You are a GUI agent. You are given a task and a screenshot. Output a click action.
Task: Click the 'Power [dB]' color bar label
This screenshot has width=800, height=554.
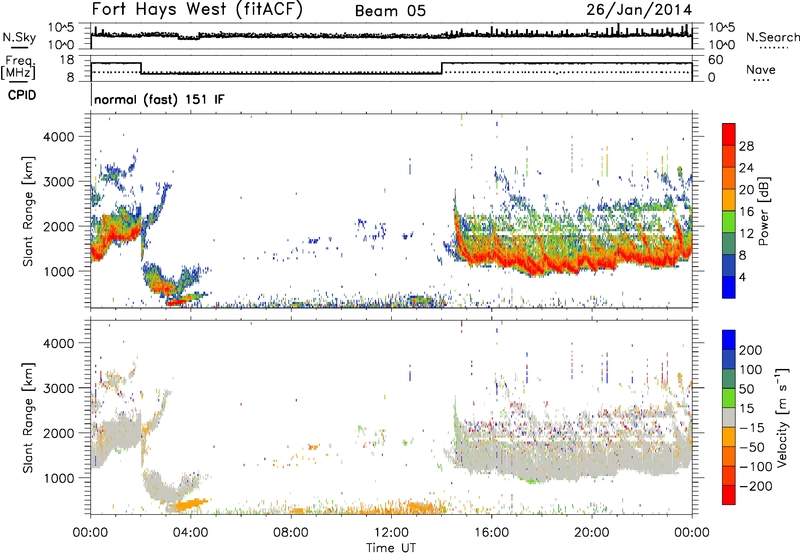point(764,211)
